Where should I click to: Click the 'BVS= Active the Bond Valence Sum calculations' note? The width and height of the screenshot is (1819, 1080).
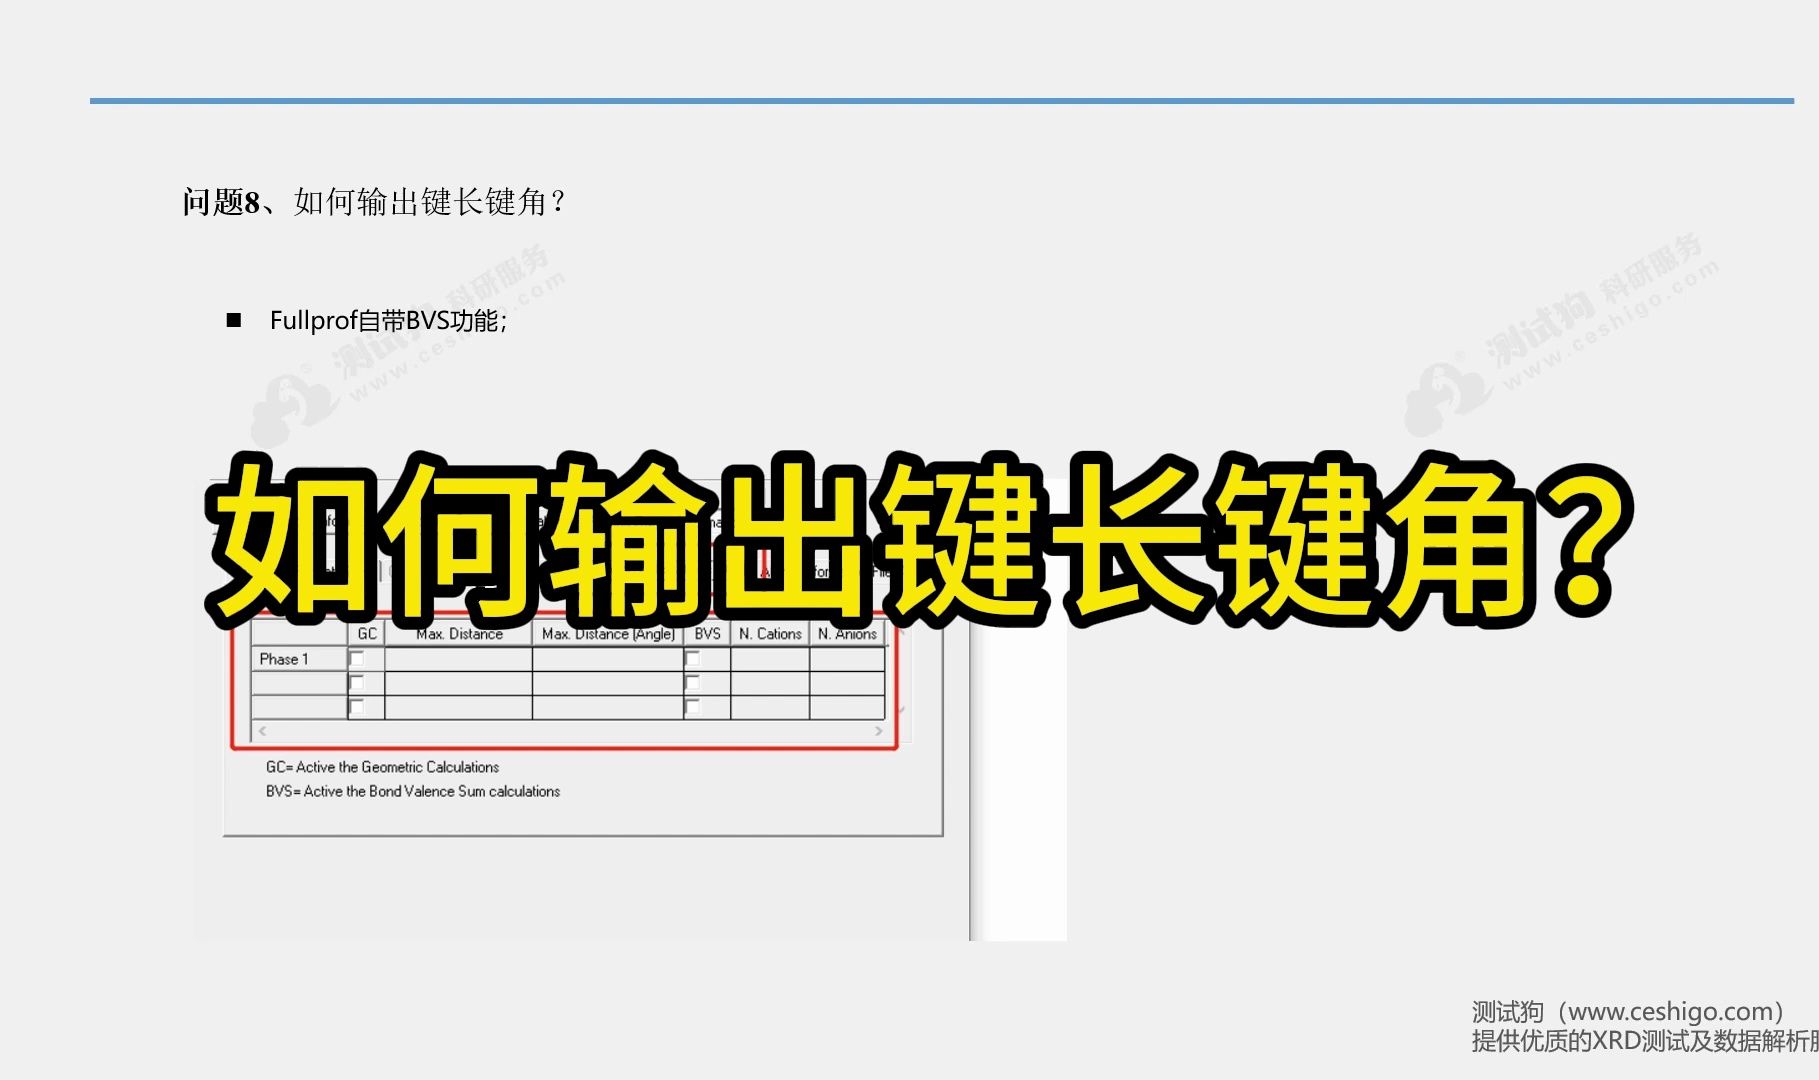(x=412, y=791)
